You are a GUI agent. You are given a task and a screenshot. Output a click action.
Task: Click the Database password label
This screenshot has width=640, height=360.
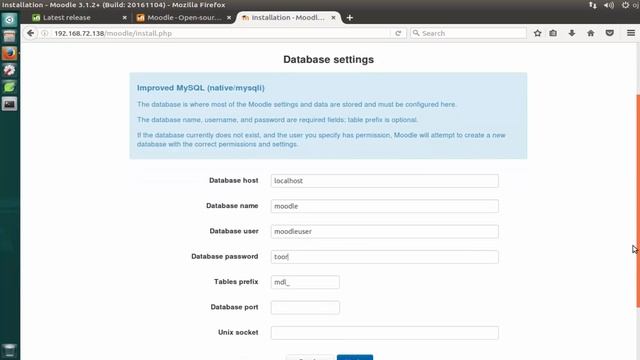[x=224, y=256]
